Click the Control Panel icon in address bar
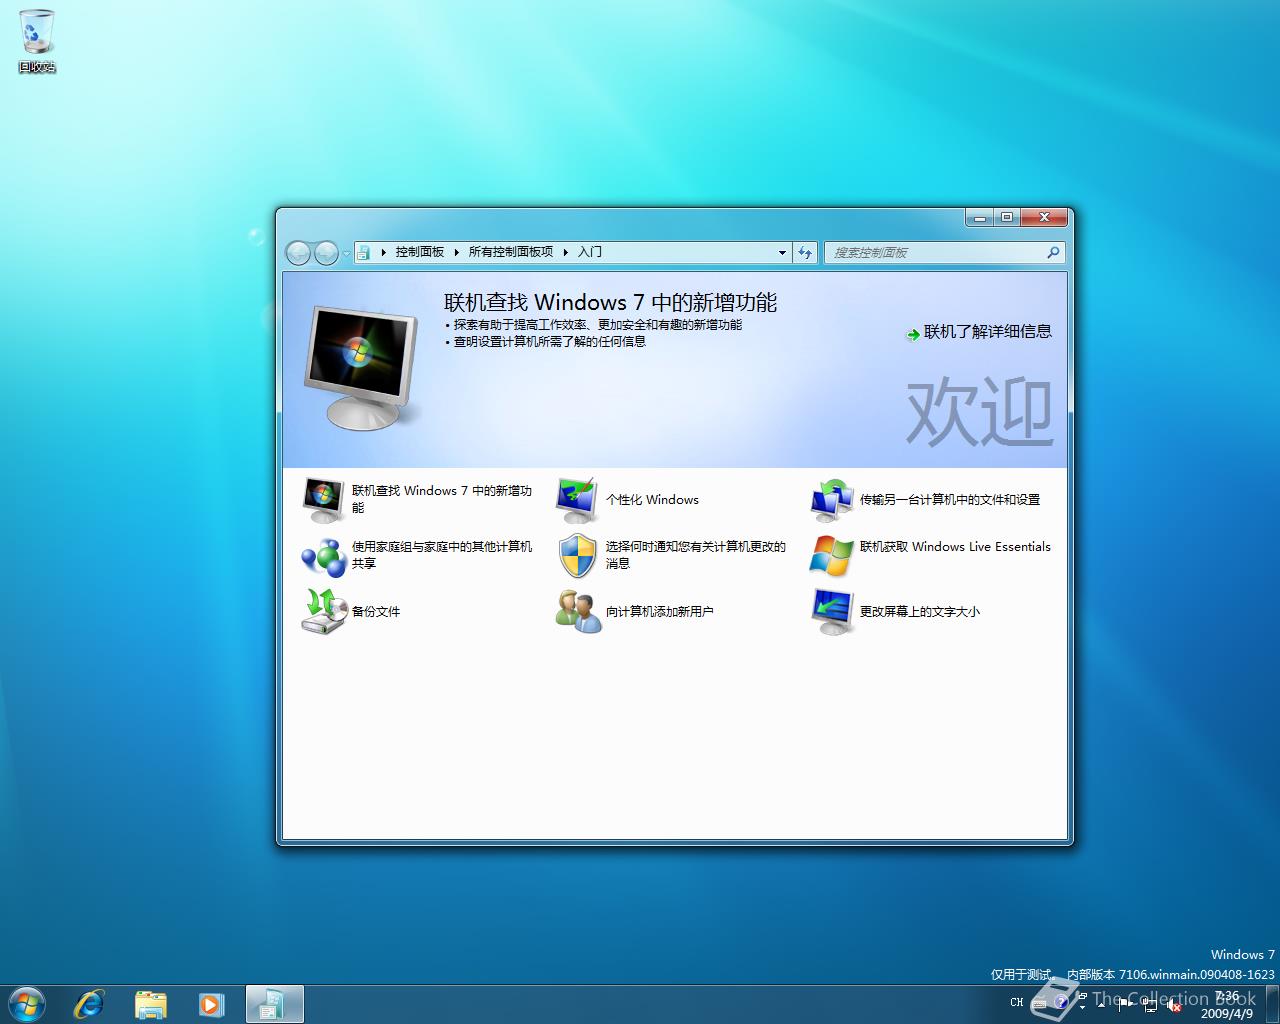The image size is (1280, 1024). click(x=365, y=252)
